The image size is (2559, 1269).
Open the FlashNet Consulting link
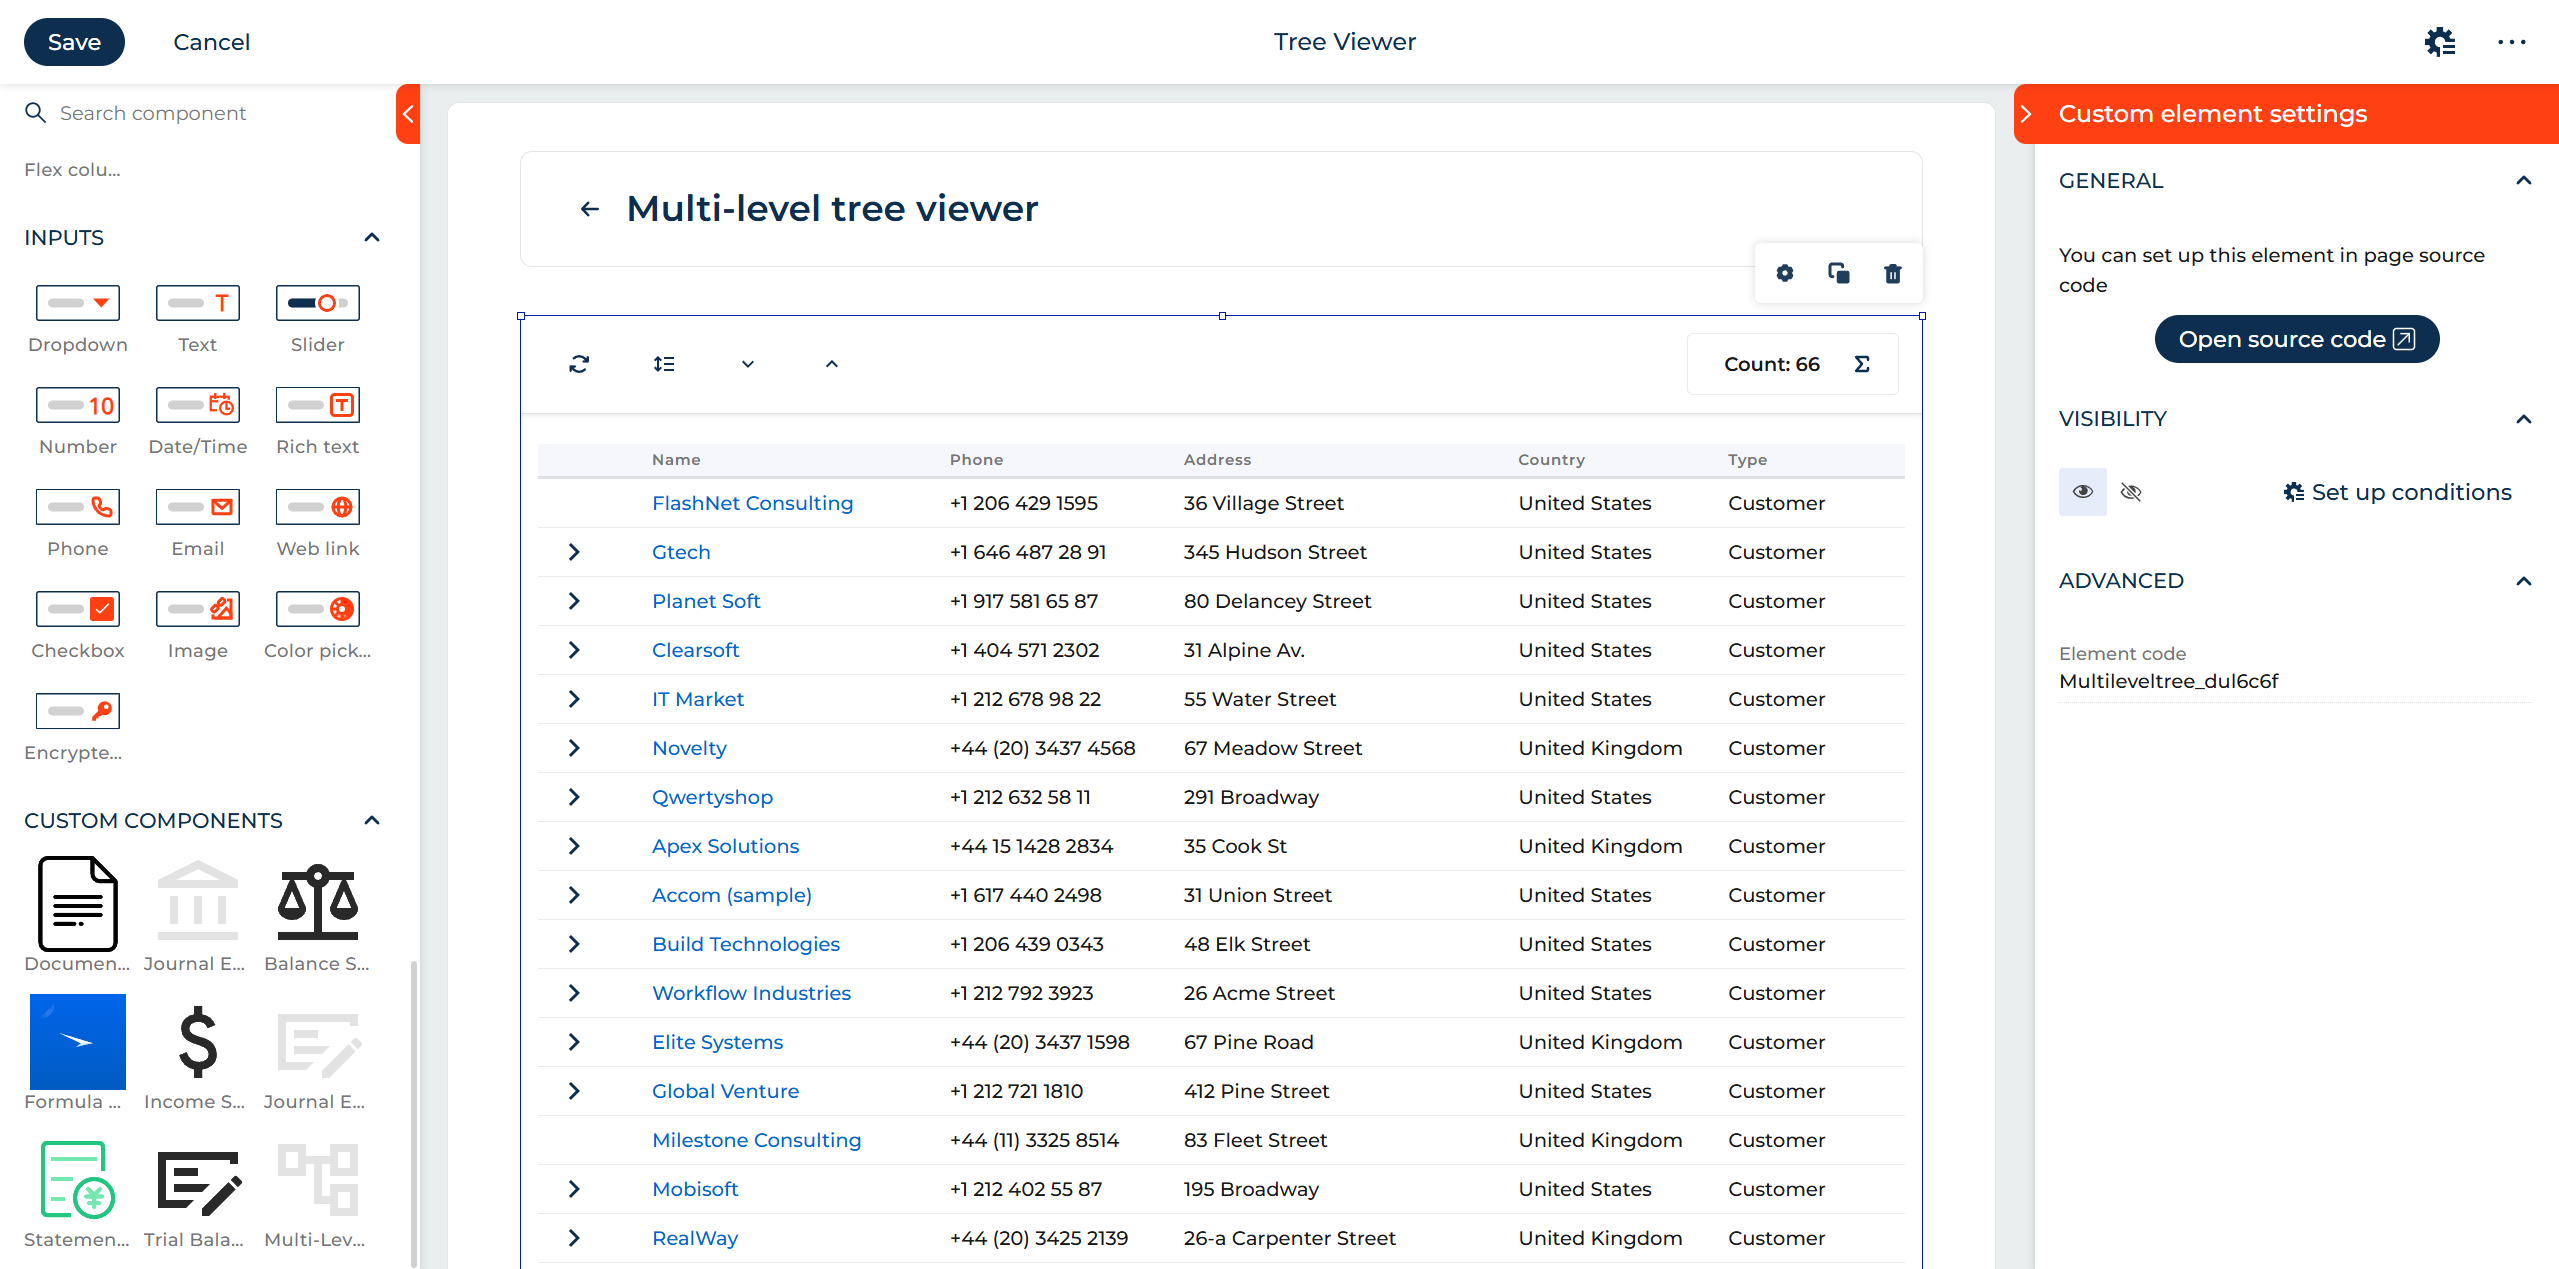point(752,503)
